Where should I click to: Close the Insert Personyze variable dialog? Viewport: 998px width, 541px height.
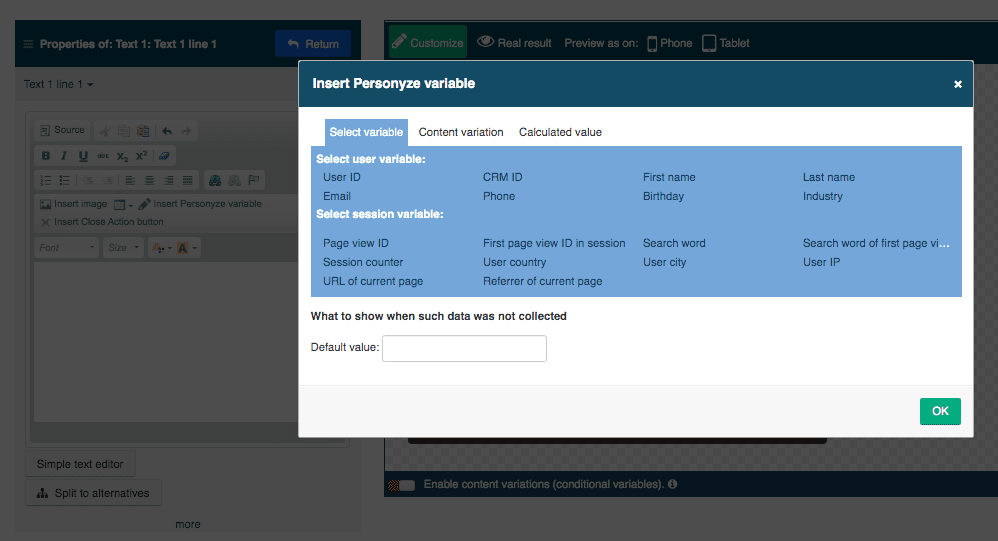click(957, 85)
